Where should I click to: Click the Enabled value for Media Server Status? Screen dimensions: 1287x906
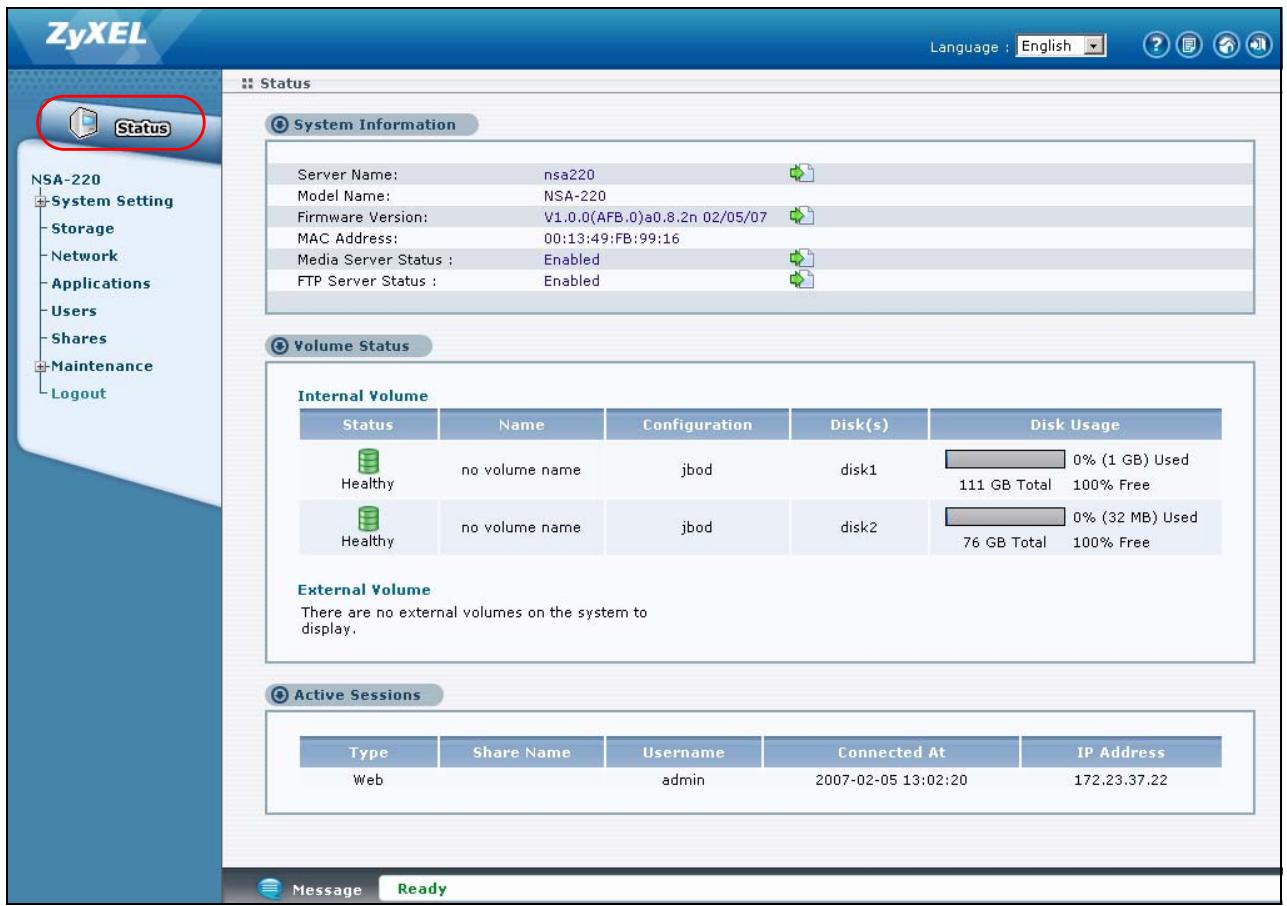571,259
